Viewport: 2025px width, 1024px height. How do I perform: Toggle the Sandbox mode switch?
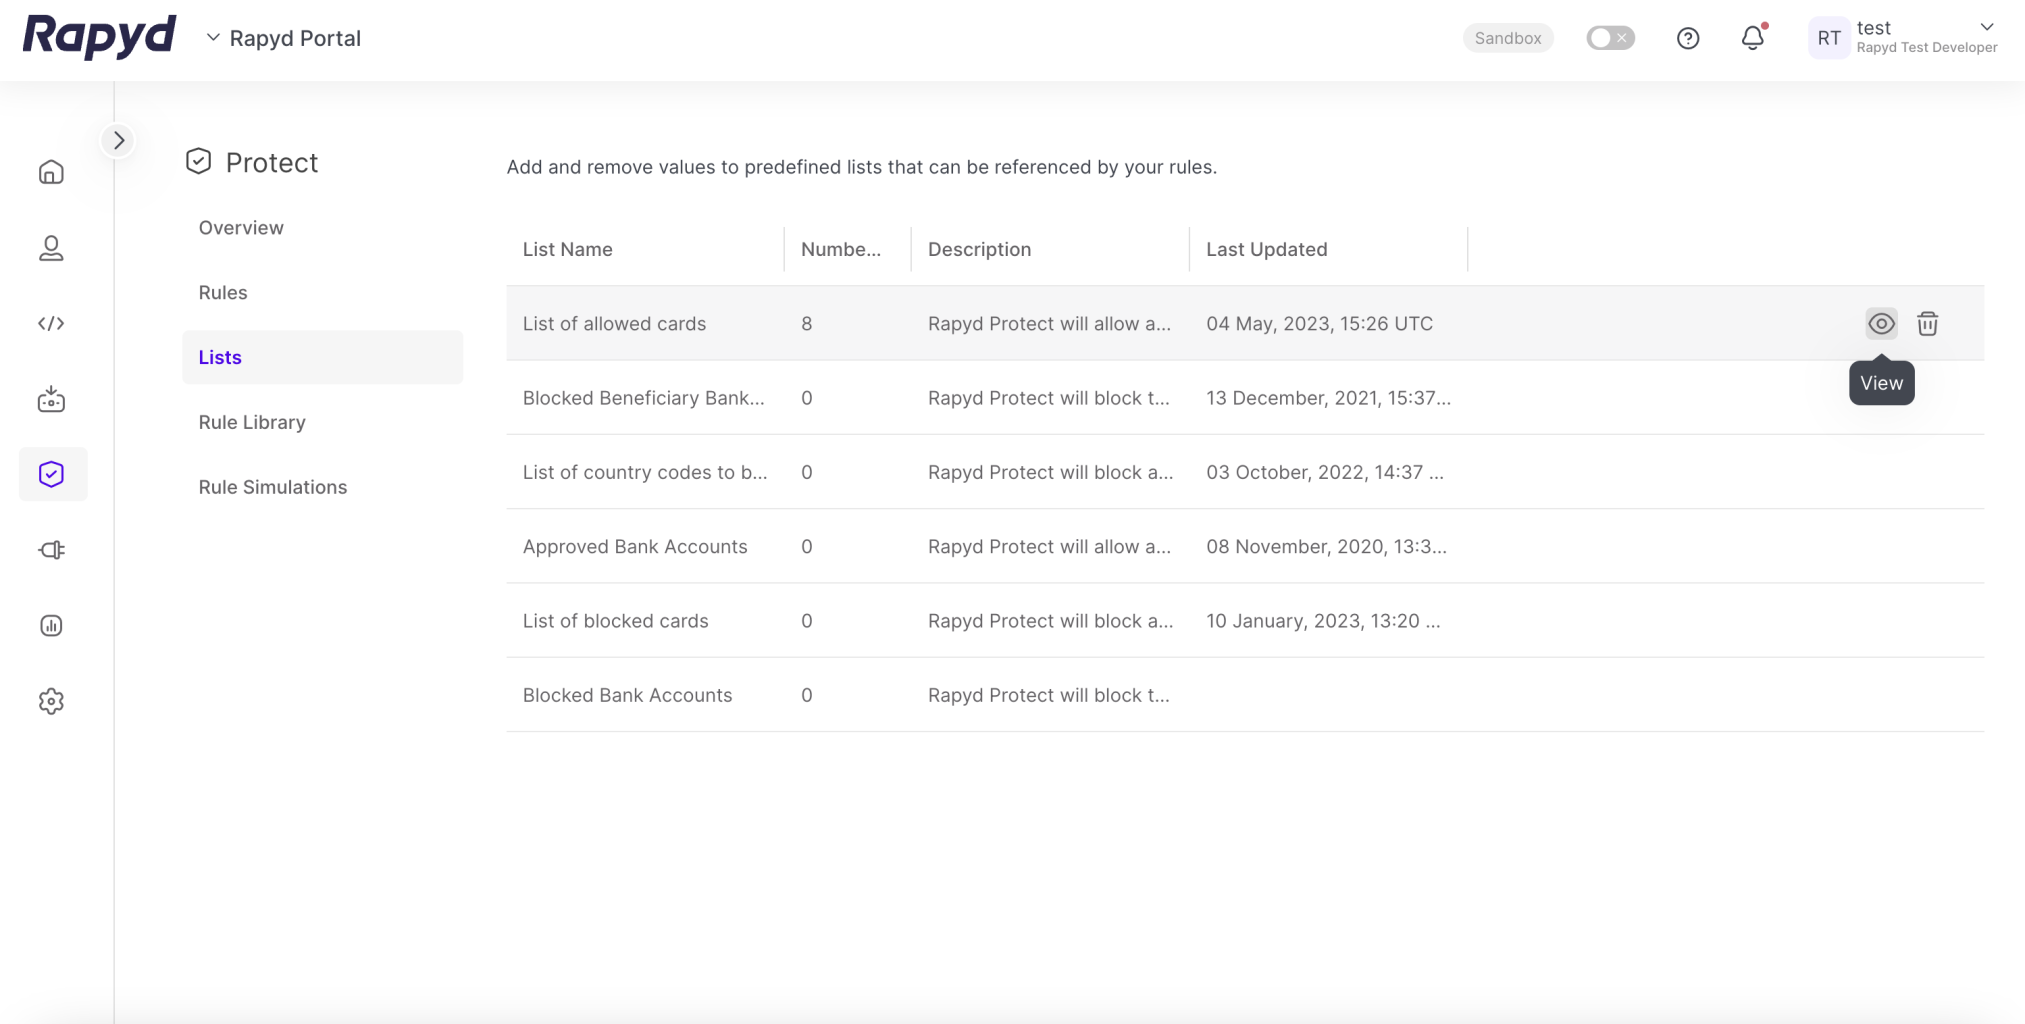[x=1610, y=38]
